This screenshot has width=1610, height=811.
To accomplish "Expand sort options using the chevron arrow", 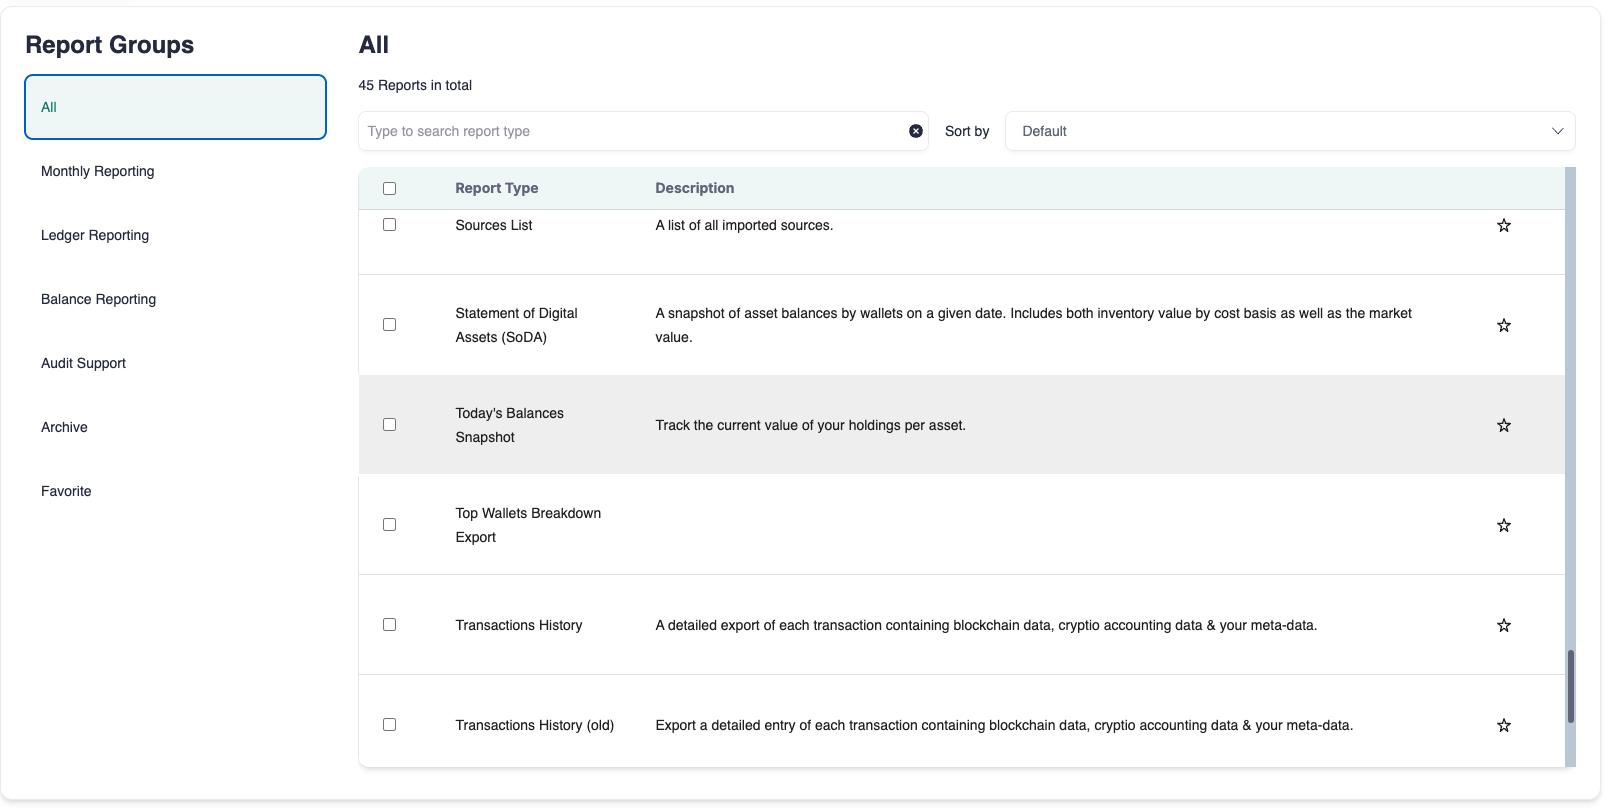I will click(x=1556, y=131).
